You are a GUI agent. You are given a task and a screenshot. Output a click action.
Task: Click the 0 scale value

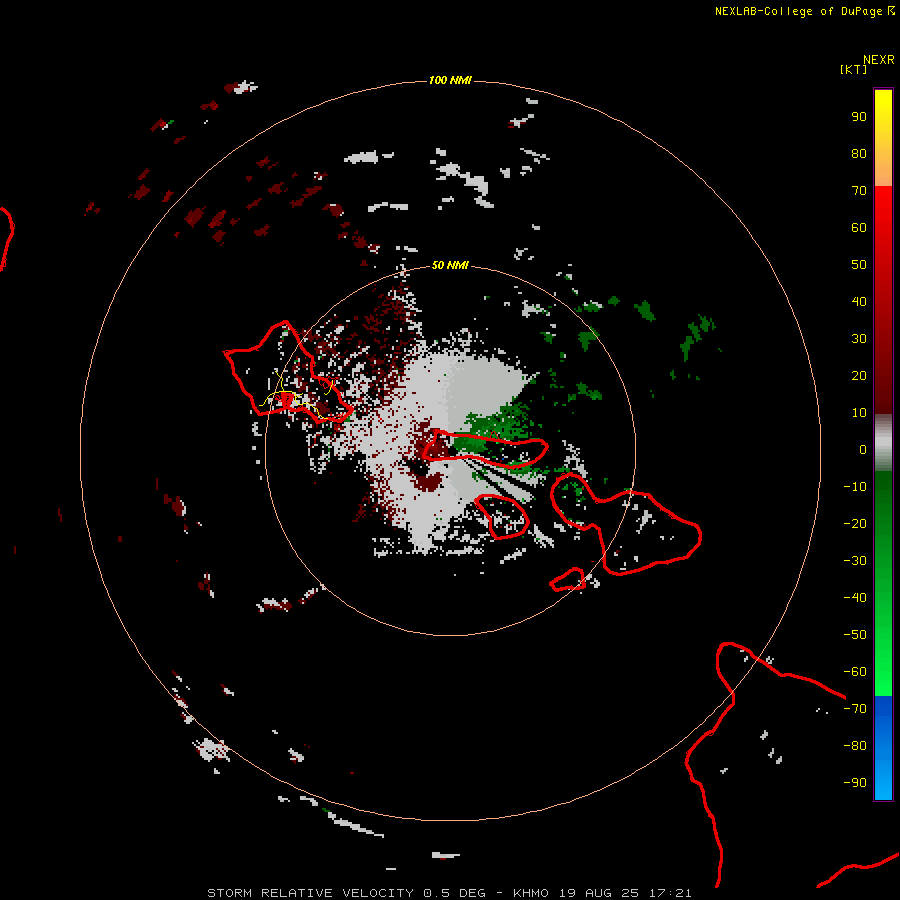point(863,450)
